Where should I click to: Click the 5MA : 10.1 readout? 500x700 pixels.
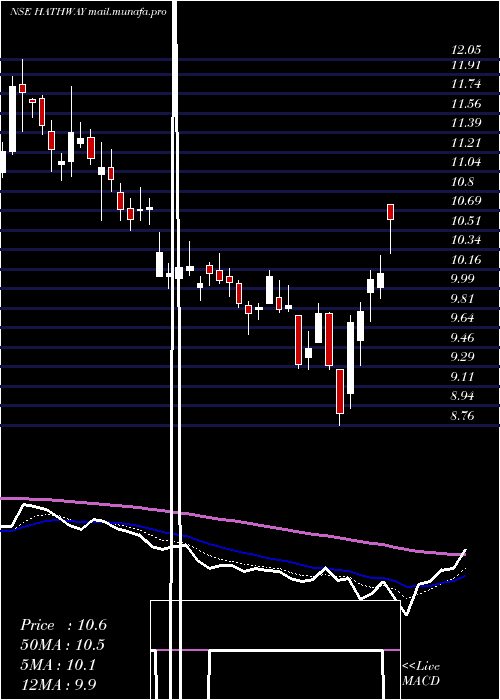point(58,665)
